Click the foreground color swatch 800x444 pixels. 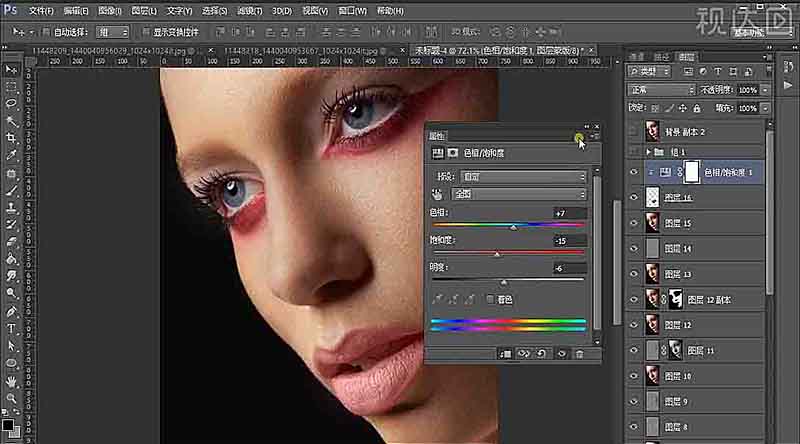[8, 425]
